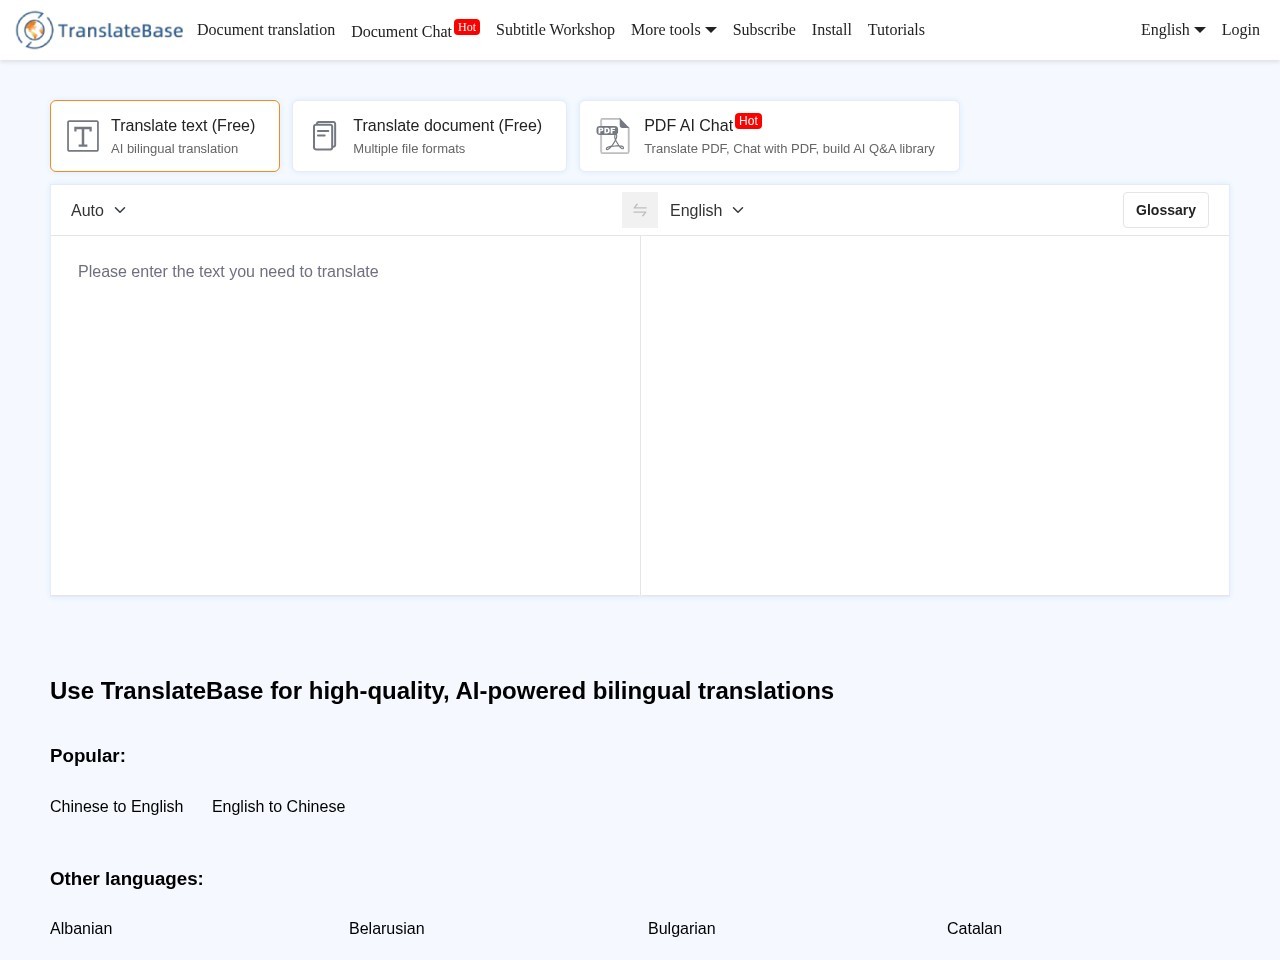Choose English to Chinese translation
Screen dimensions: 1280x960
point(278,806)
